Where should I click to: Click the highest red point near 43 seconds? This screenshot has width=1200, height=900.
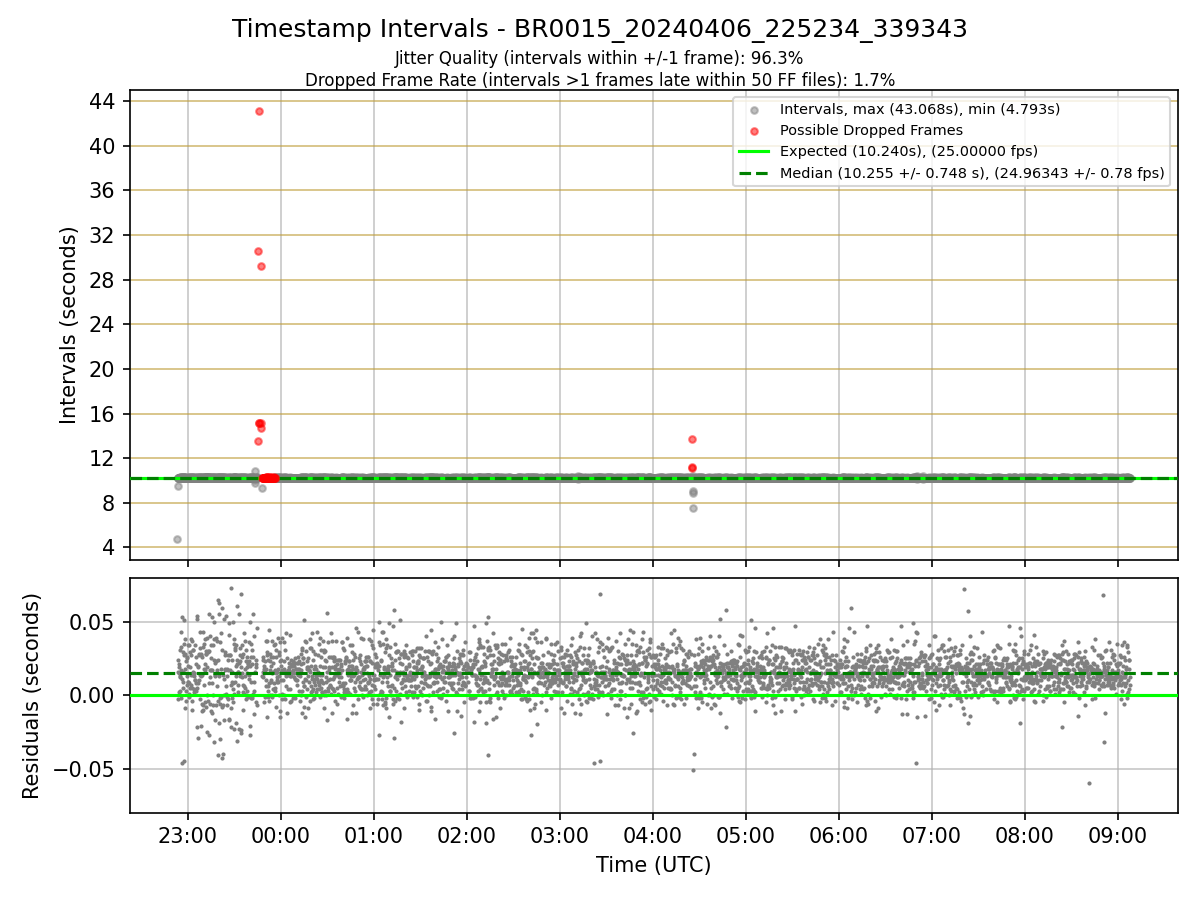(x=259, y=111)
